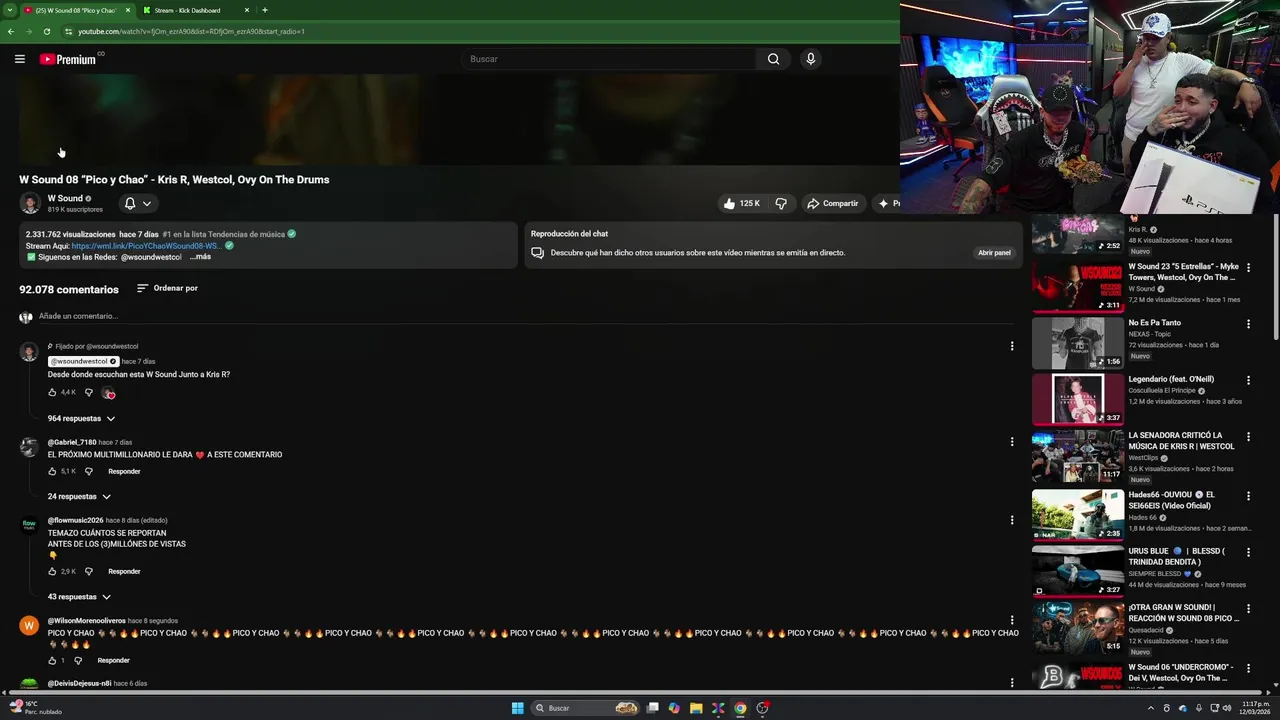Dislike flowmusic2026's comment

[x=88, y=571]
